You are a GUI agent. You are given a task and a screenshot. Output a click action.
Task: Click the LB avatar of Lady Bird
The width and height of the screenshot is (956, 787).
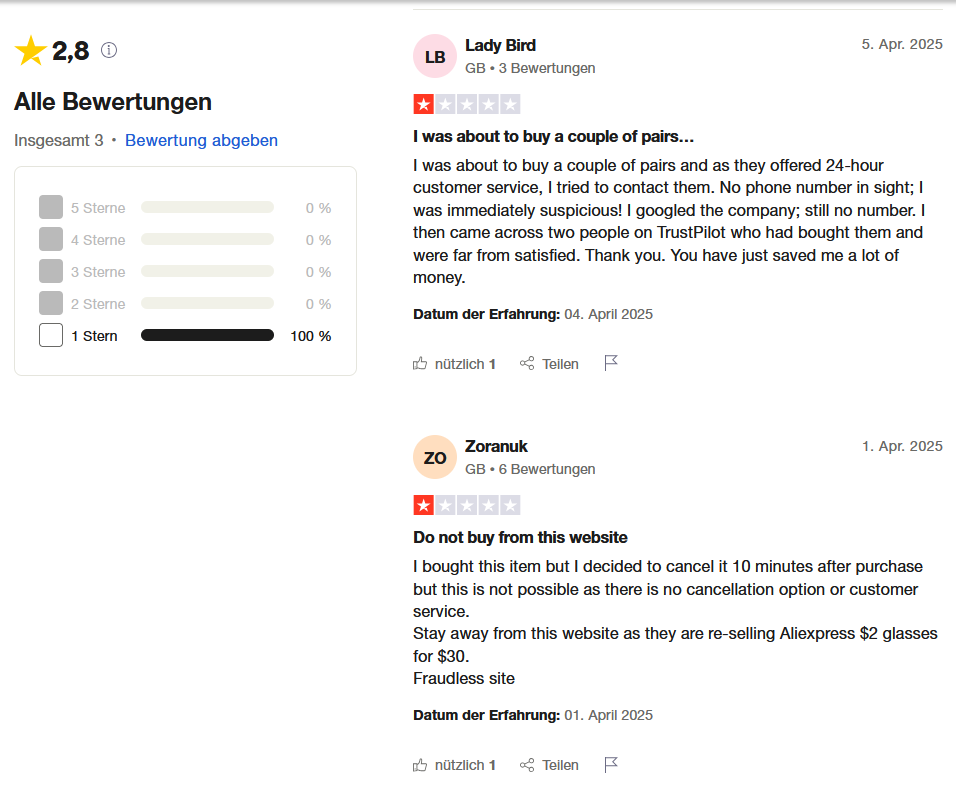click(x=435, y=57)
